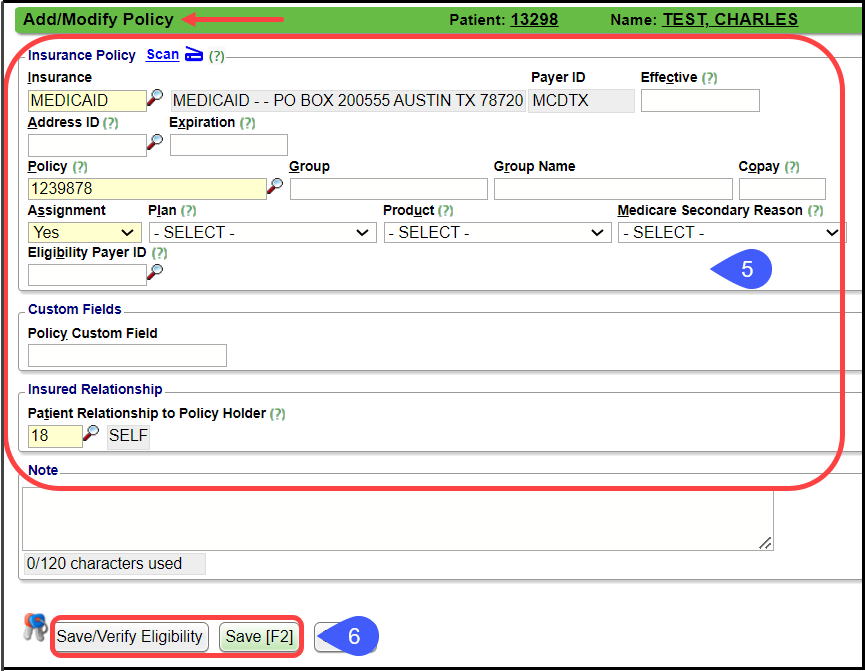Click the Copay input field
Viewport: 865px width, 671px height.
click(x=782, y=189)
